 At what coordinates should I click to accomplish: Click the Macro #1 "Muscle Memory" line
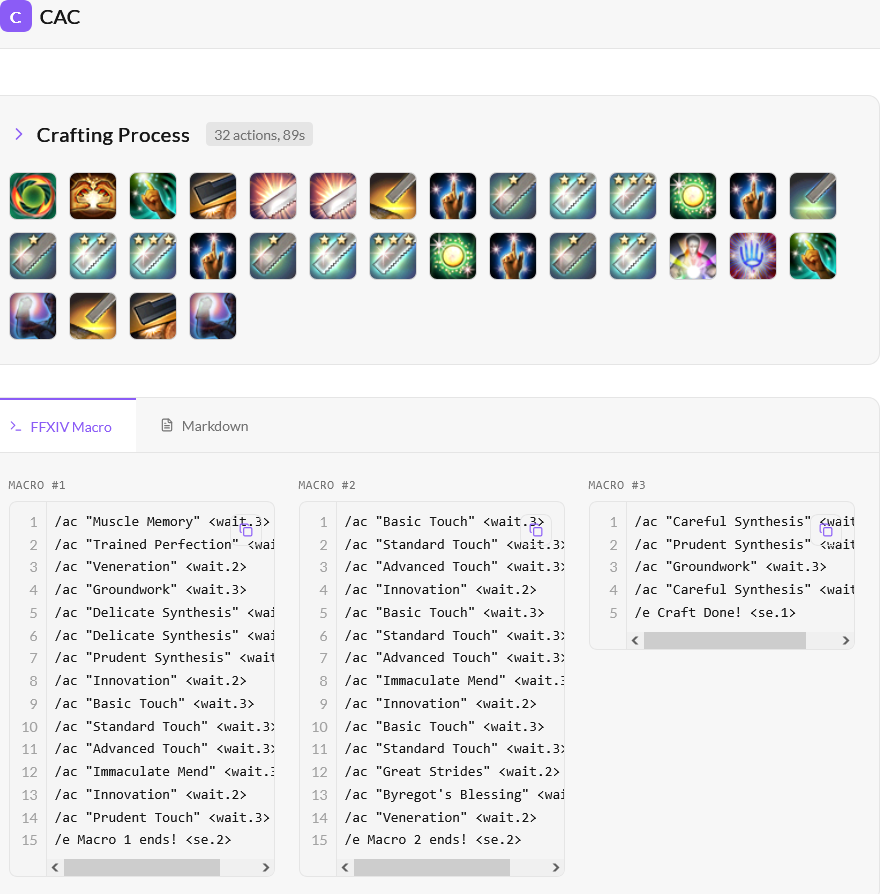[x=162, y=521]
